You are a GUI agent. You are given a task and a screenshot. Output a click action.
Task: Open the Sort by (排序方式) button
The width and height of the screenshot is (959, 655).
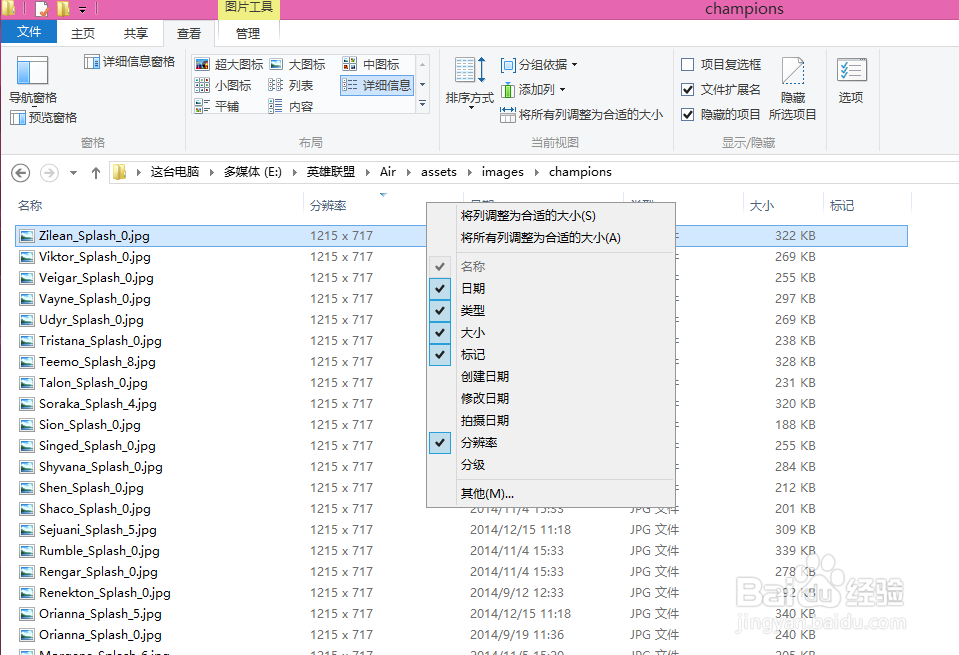click(x=470, y=83)
